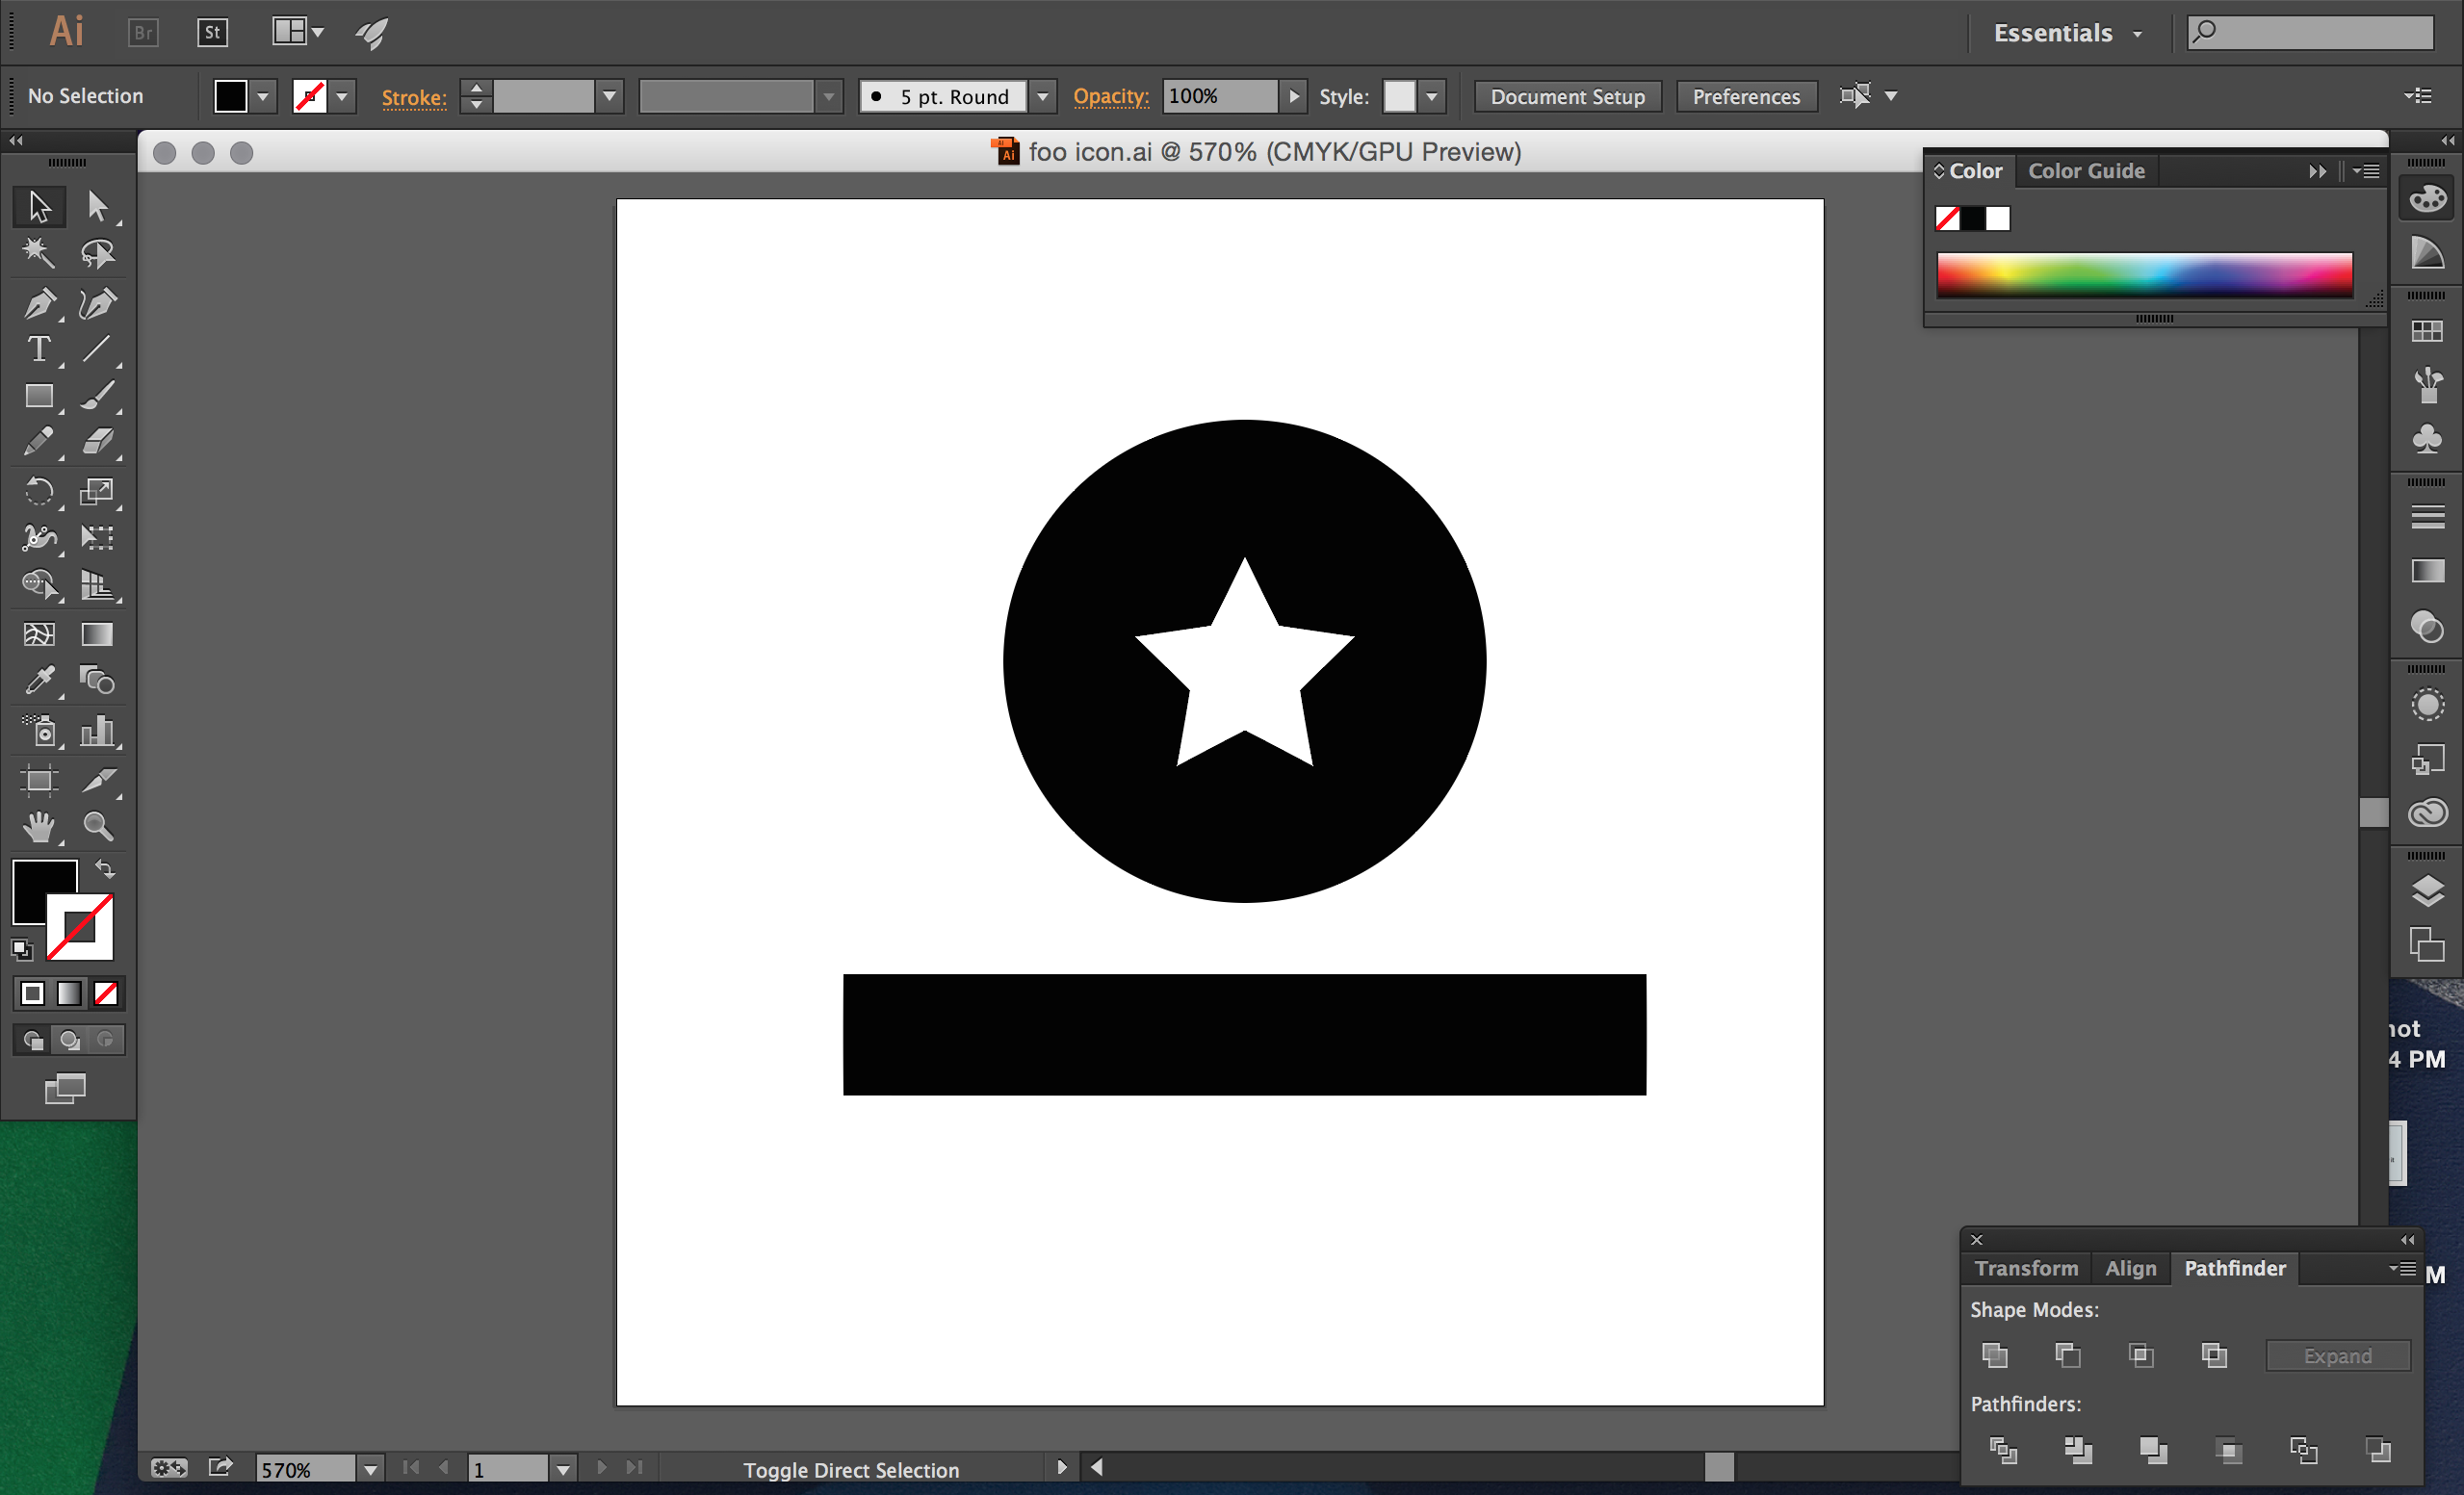Select the Type tool
2464x1495 pixels.
(x=39, y=349)
